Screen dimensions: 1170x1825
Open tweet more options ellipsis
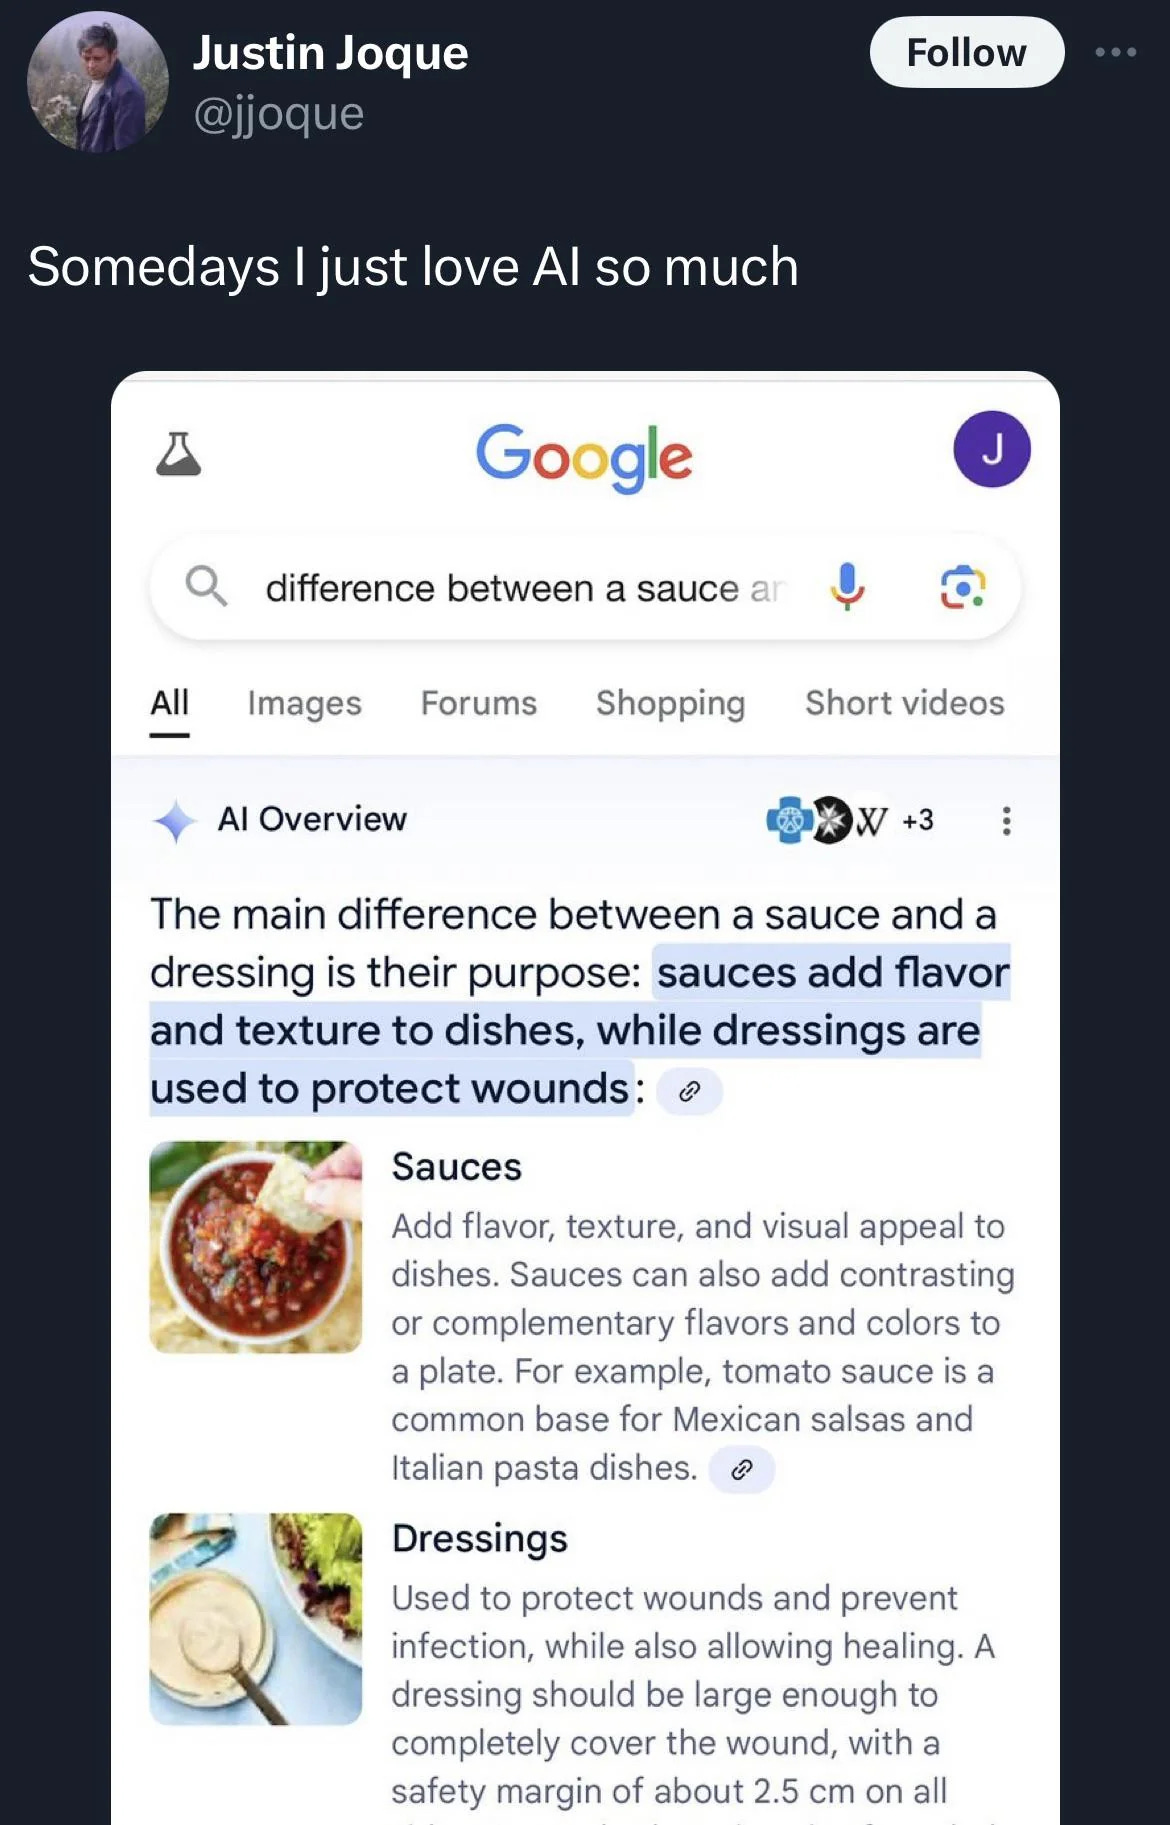coord(1115,52)
